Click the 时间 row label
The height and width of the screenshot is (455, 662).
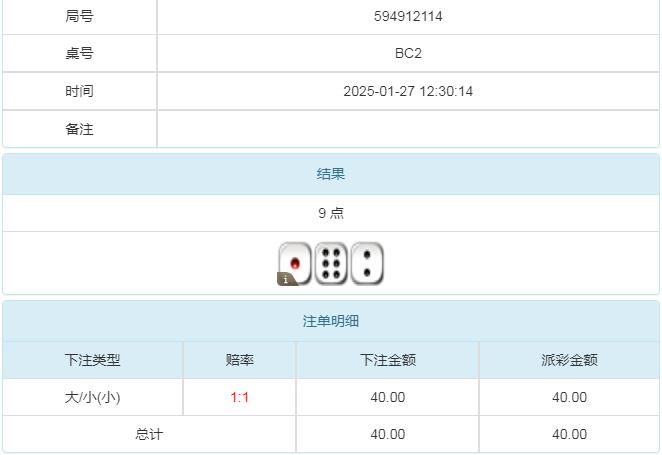pos(80,91)
